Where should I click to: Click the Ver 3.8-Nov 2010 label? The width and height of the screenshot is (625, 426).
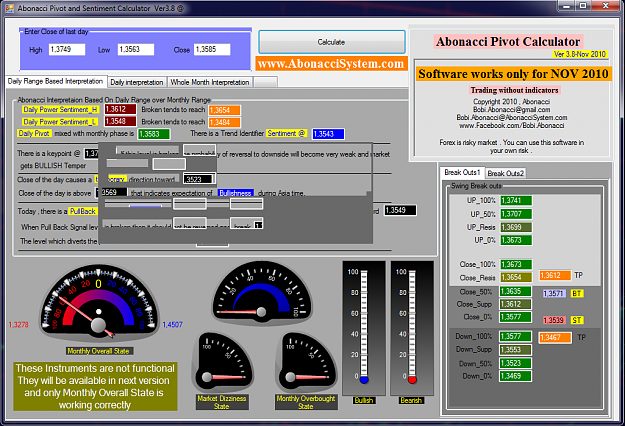click(580, 54)
